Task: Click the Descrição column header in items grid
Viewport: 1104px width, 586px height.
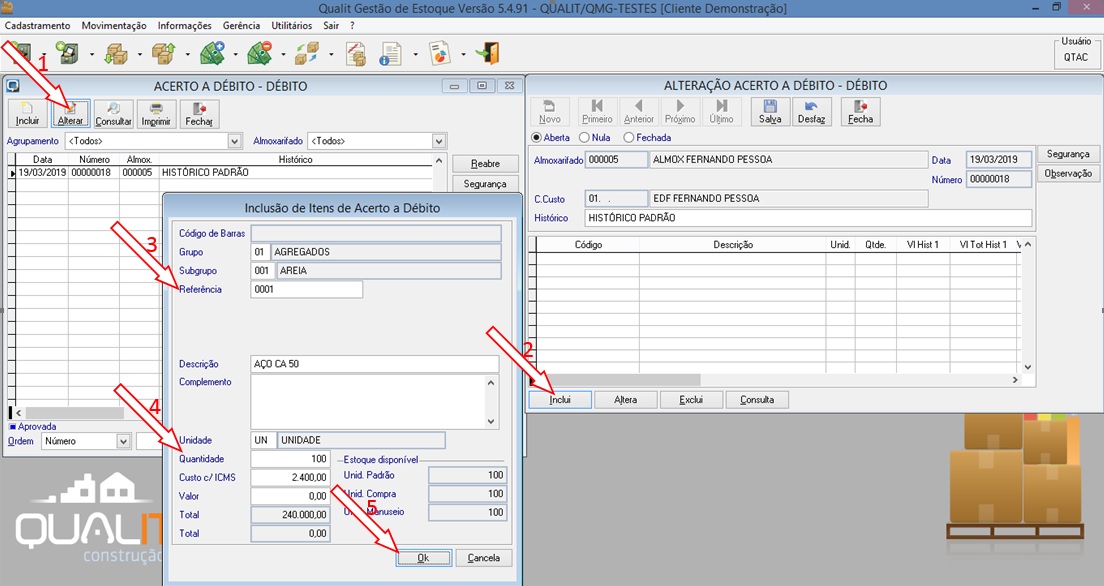Action: pyautogui.click(x=733, y=244)
